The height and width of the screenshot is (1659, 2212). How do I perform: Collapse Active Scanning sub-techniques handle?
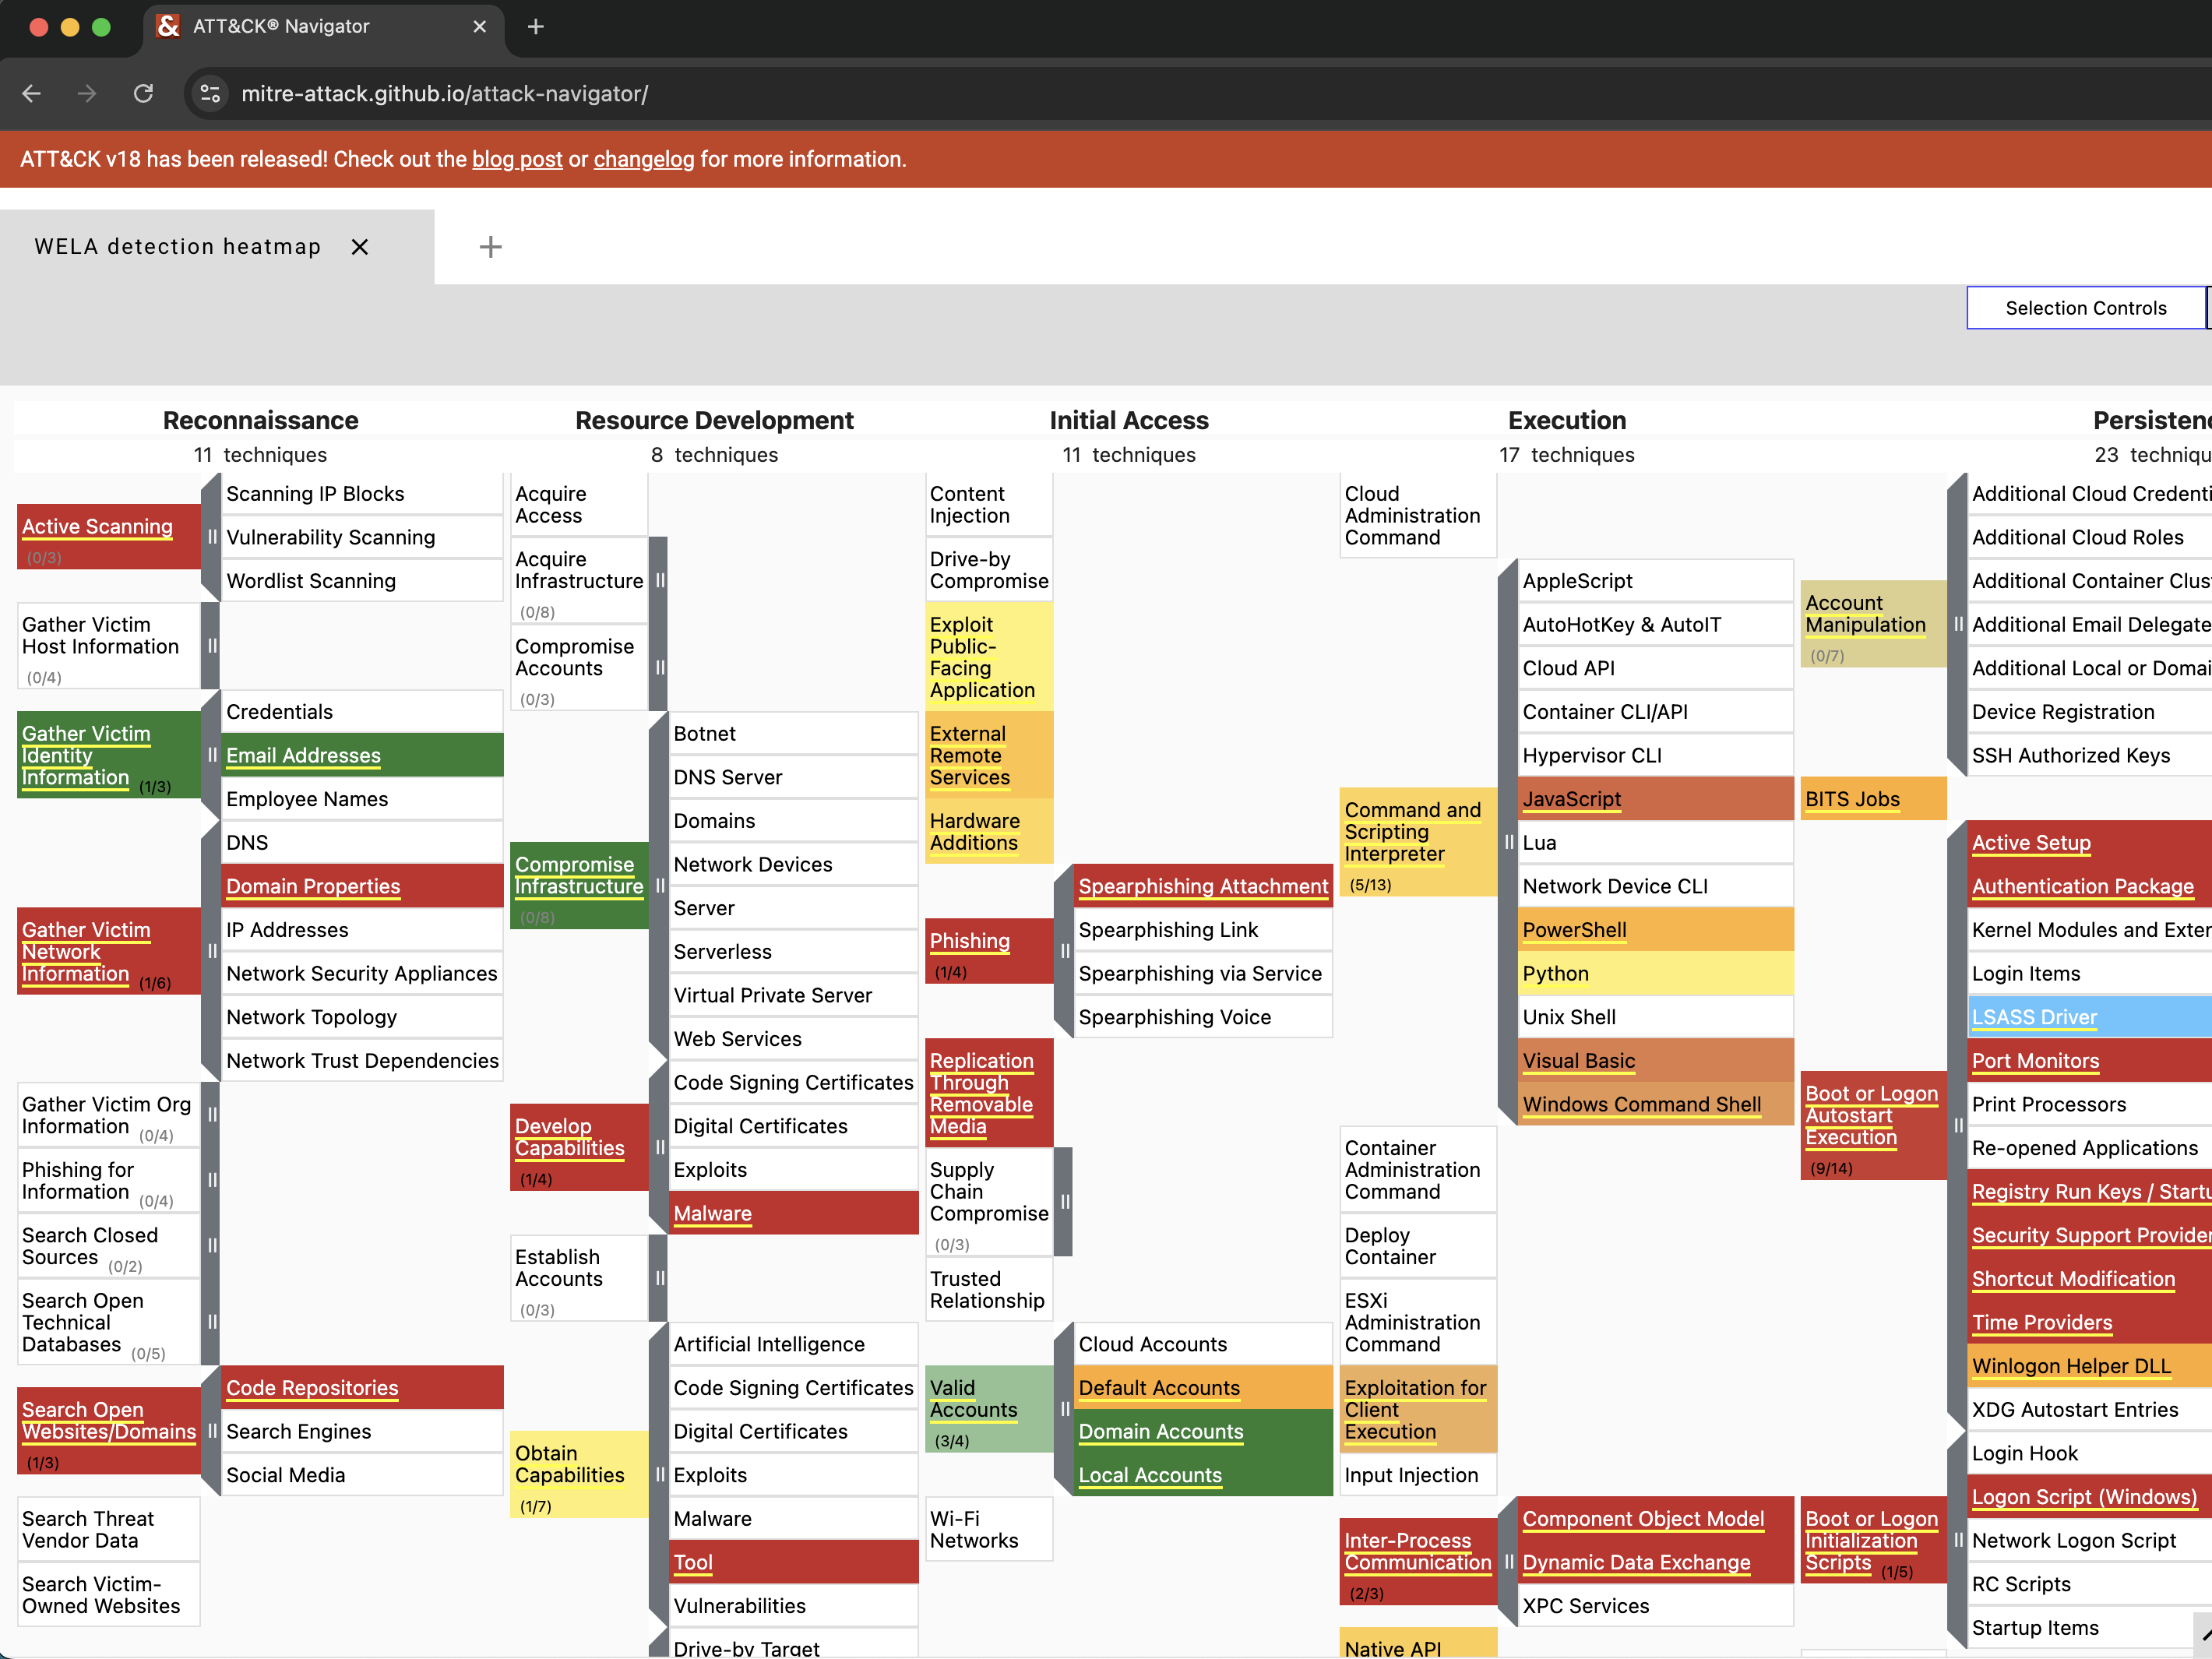click(x=211, y=537)
